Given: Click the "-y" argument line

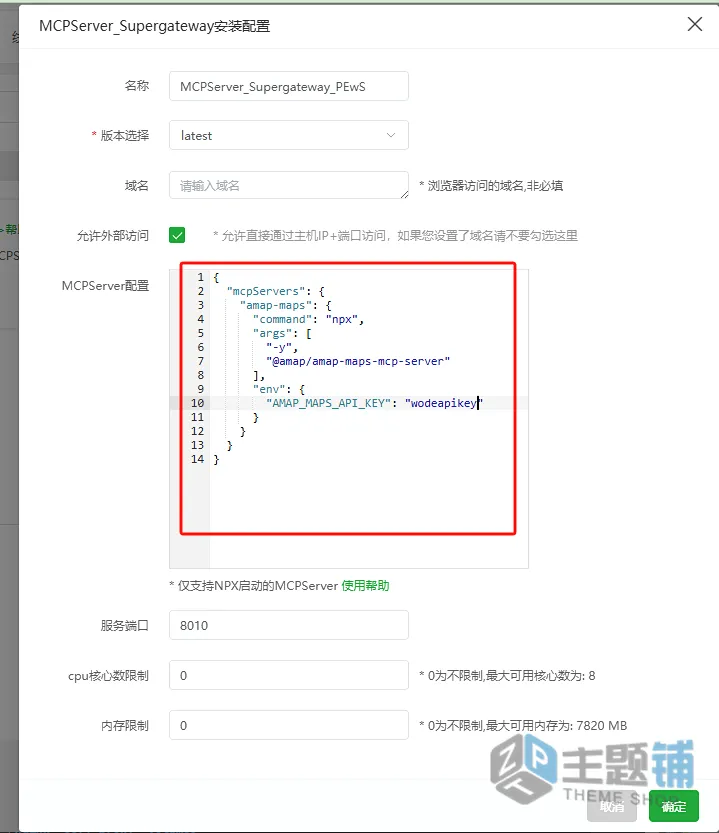Looking at the screenshot, I should coord(282,347).
